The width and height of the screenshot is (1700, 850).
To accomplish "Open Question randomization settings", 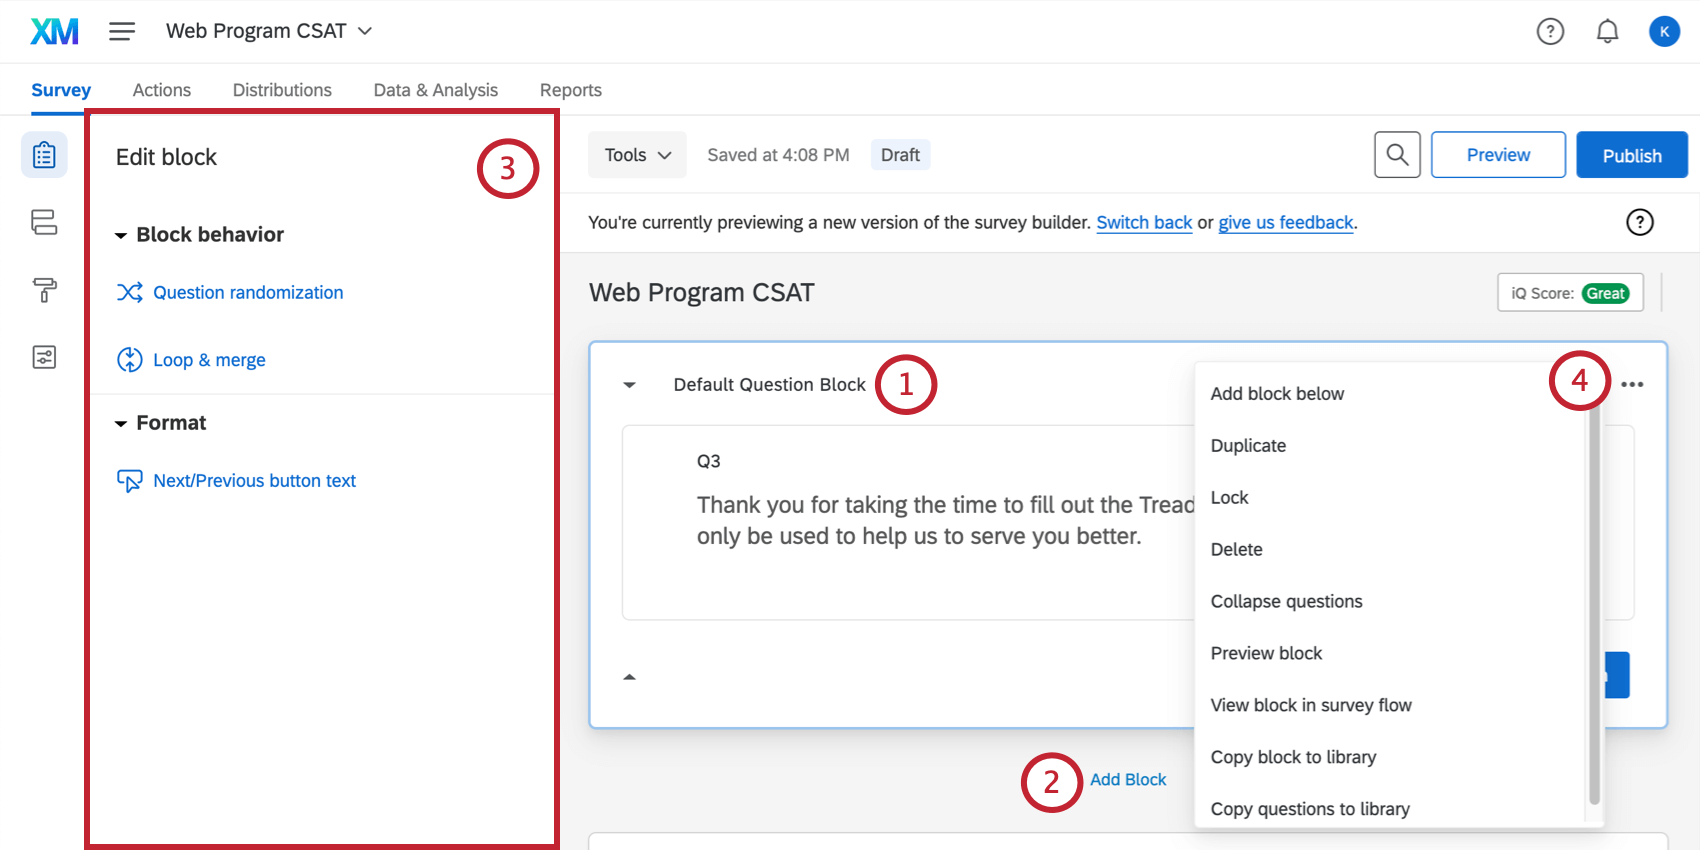I will tap(247, 293).
